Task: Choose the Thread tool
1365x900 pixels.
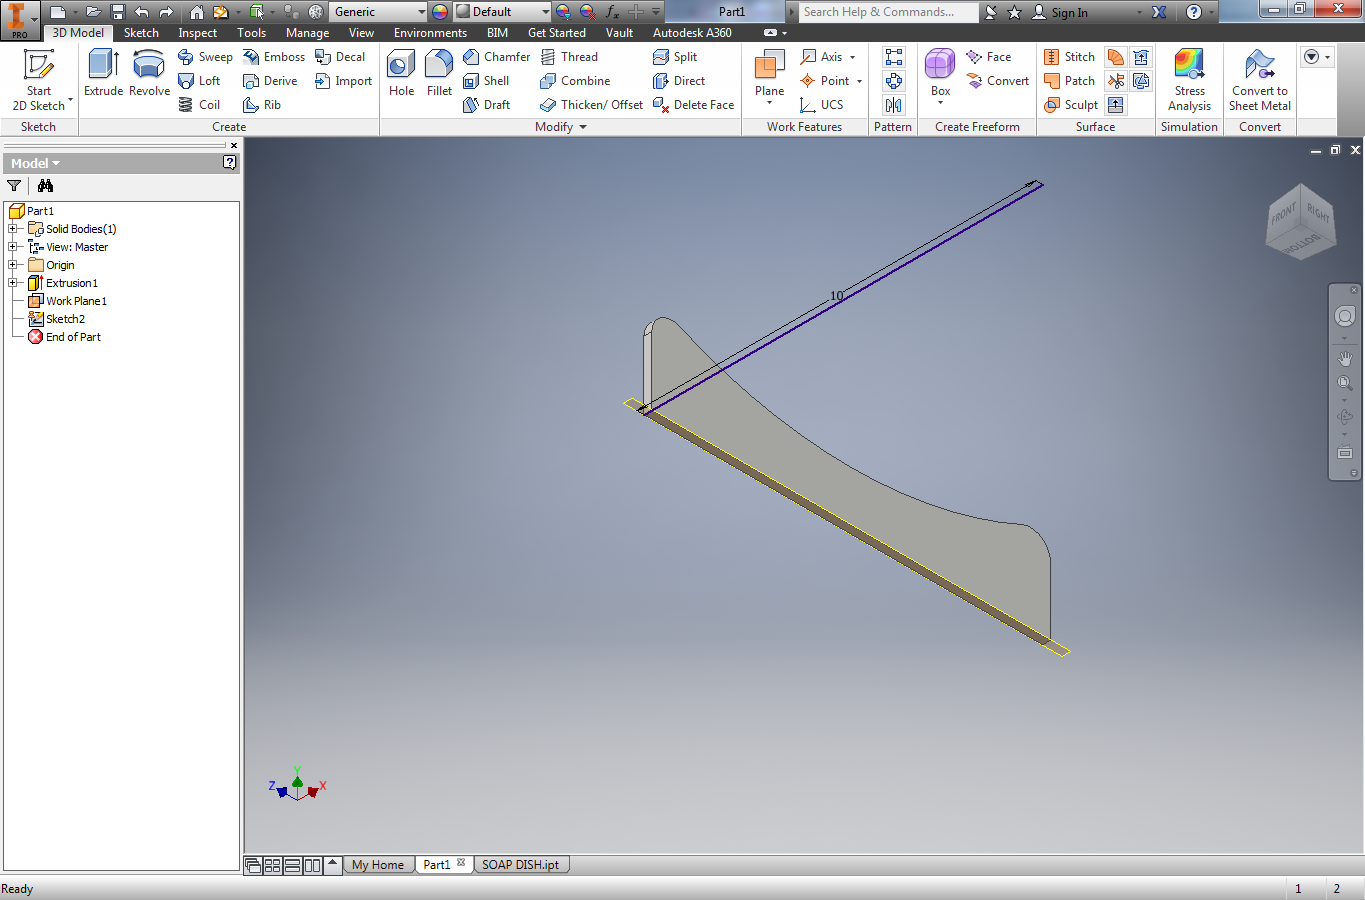Action: coord(569,57)
